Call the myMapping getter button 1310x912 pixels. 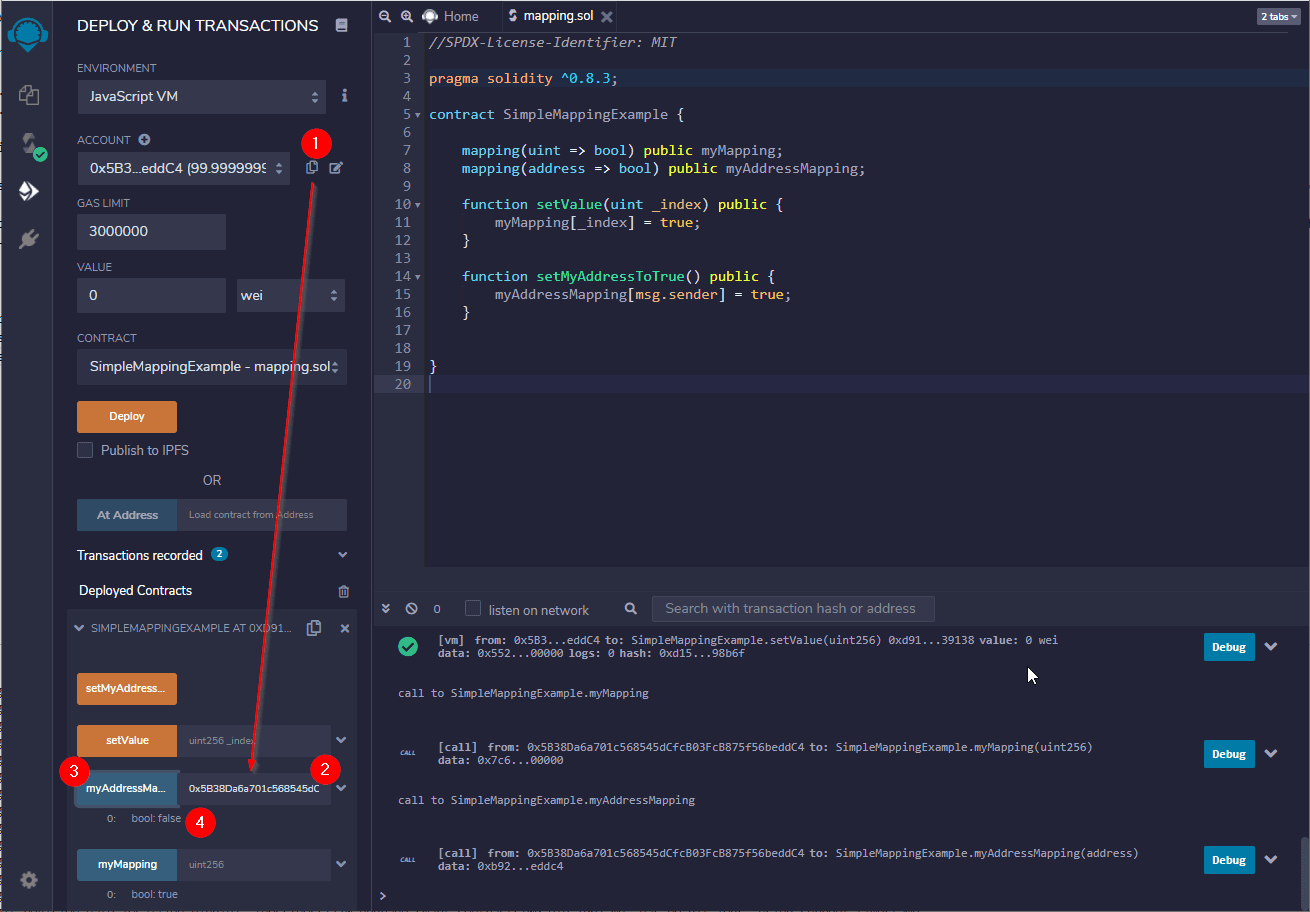coord(127,864)
